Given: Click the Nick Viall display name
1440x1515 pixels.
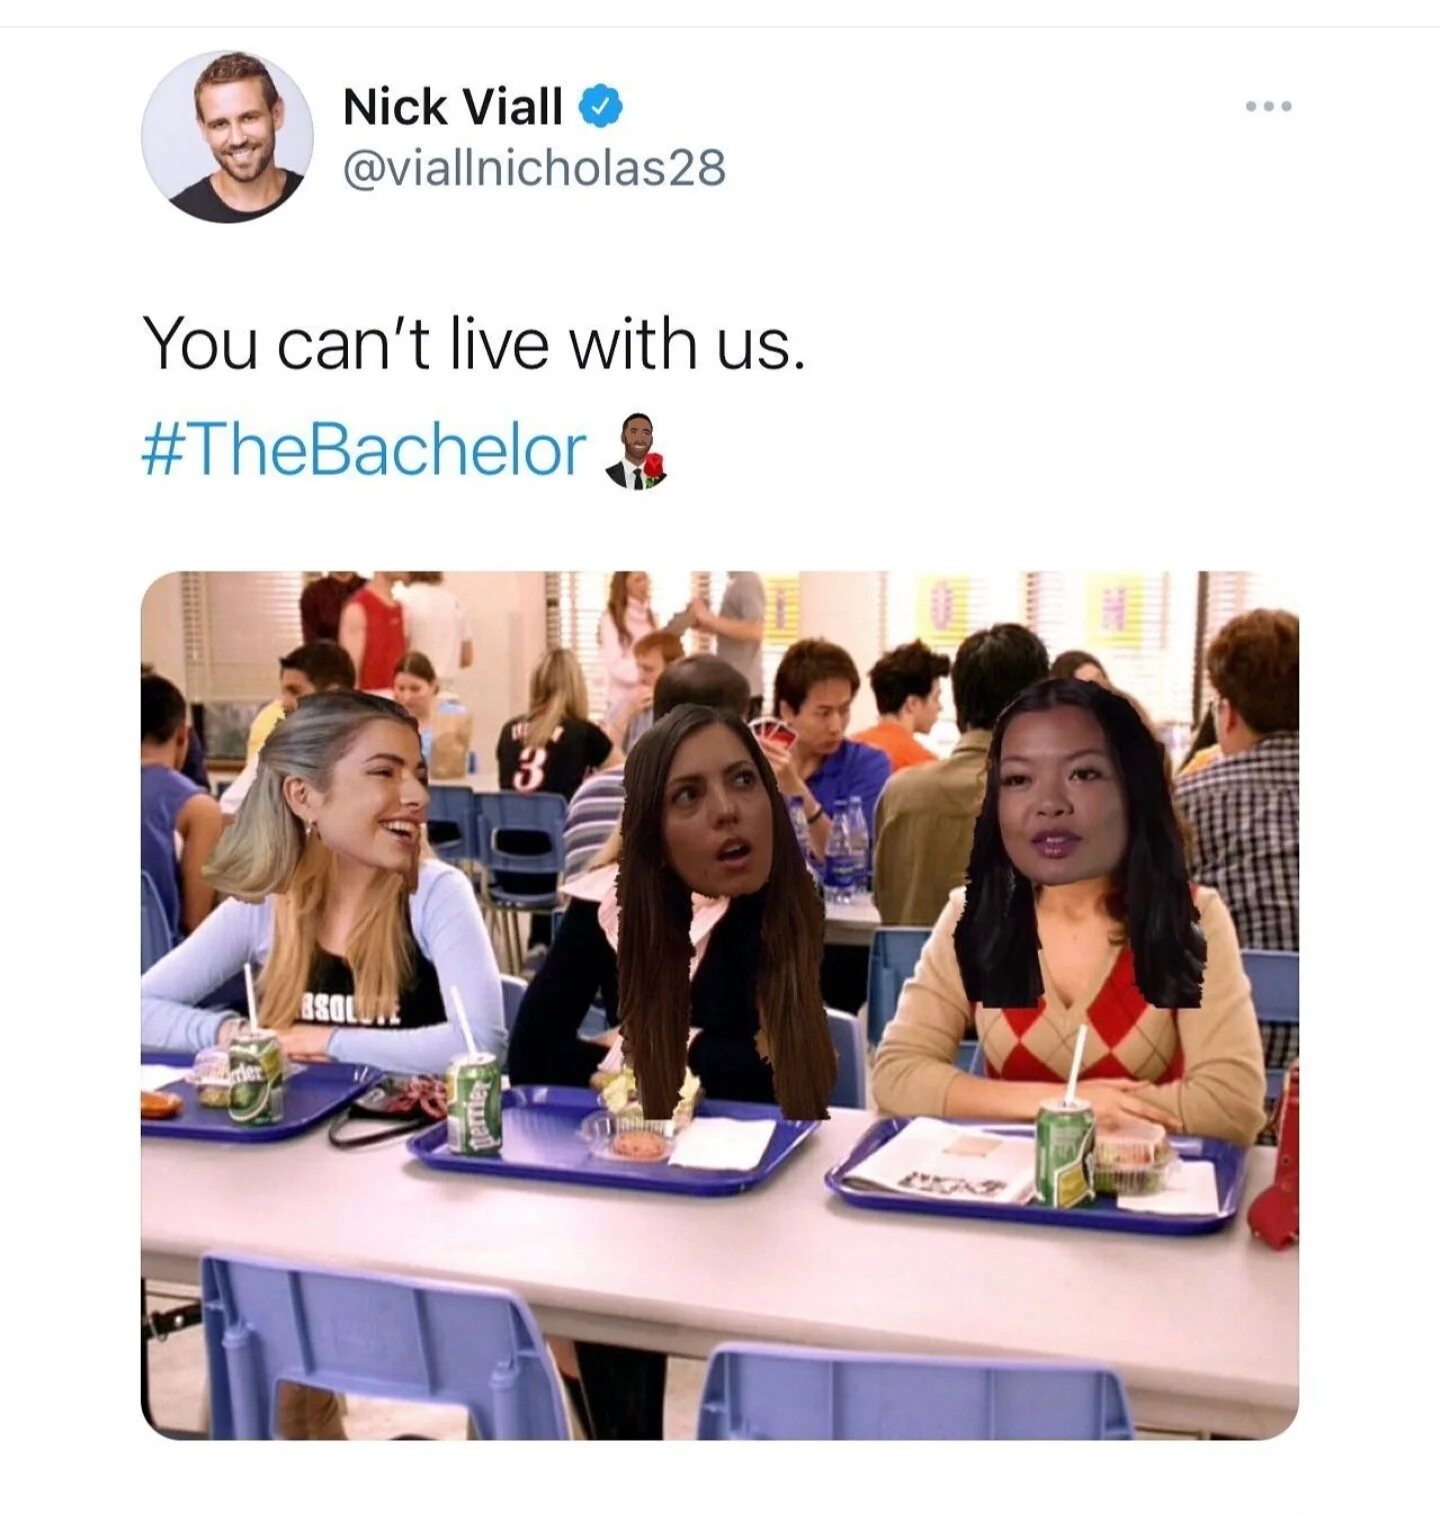Looking at the screenshot, I should pyautogui.click(x=453, y=106).
